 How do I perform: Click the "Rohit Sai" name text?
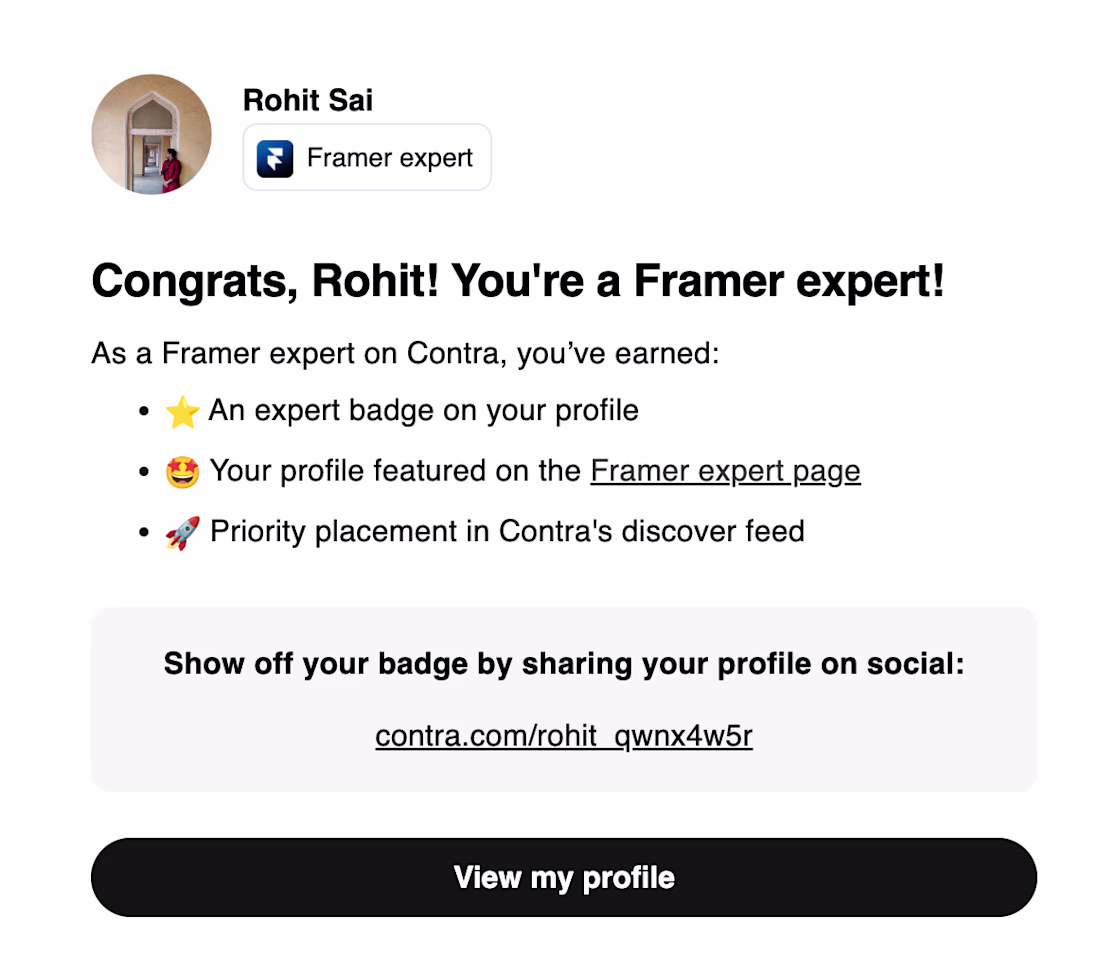coord(308,100)
